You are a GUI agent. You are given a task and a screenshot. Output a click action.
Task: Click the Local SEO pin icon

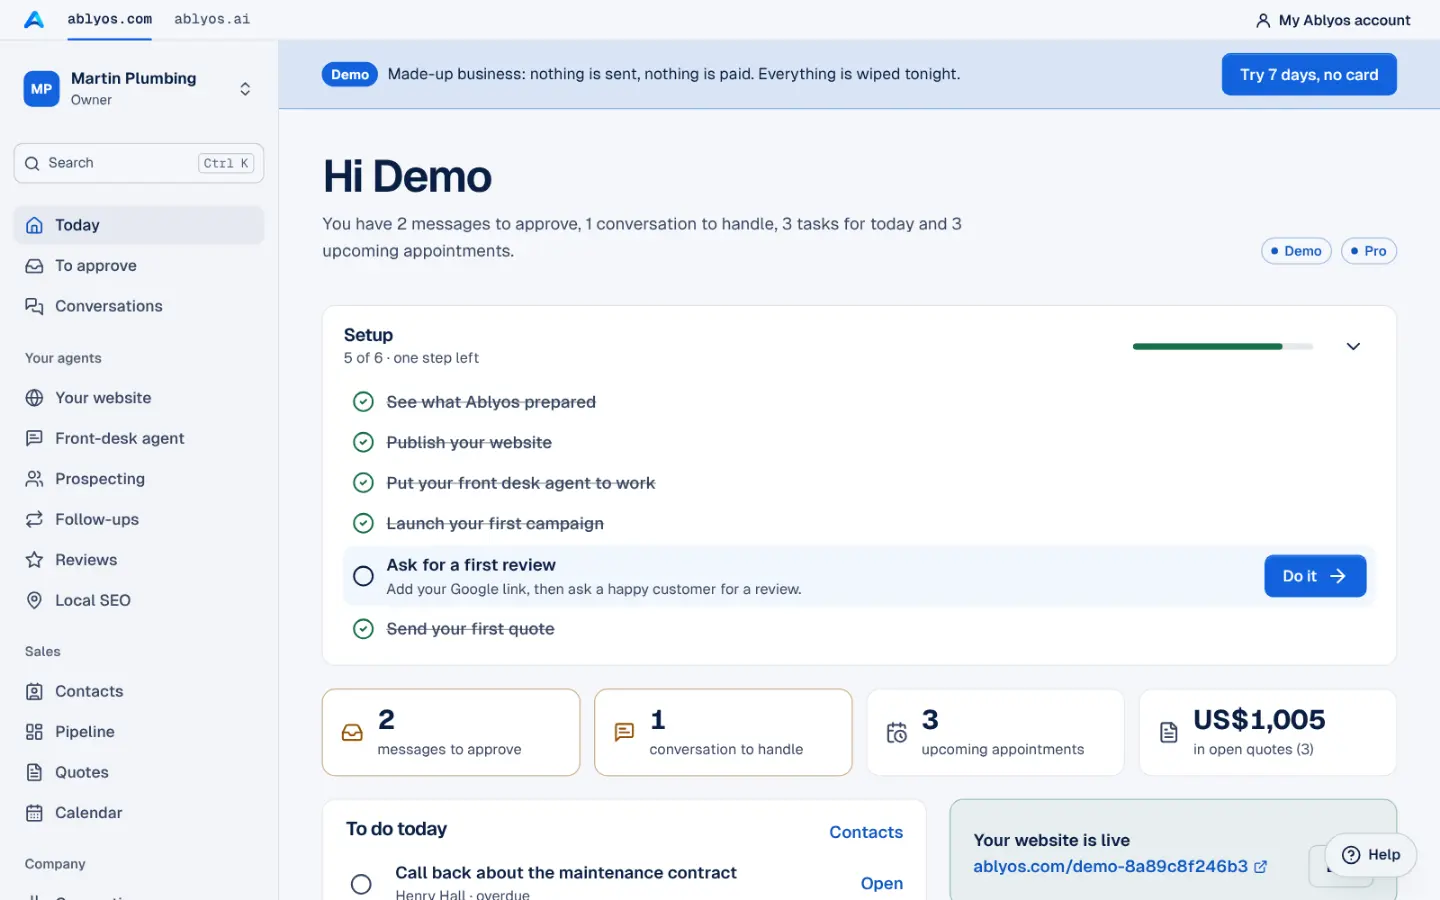(34, 600)
